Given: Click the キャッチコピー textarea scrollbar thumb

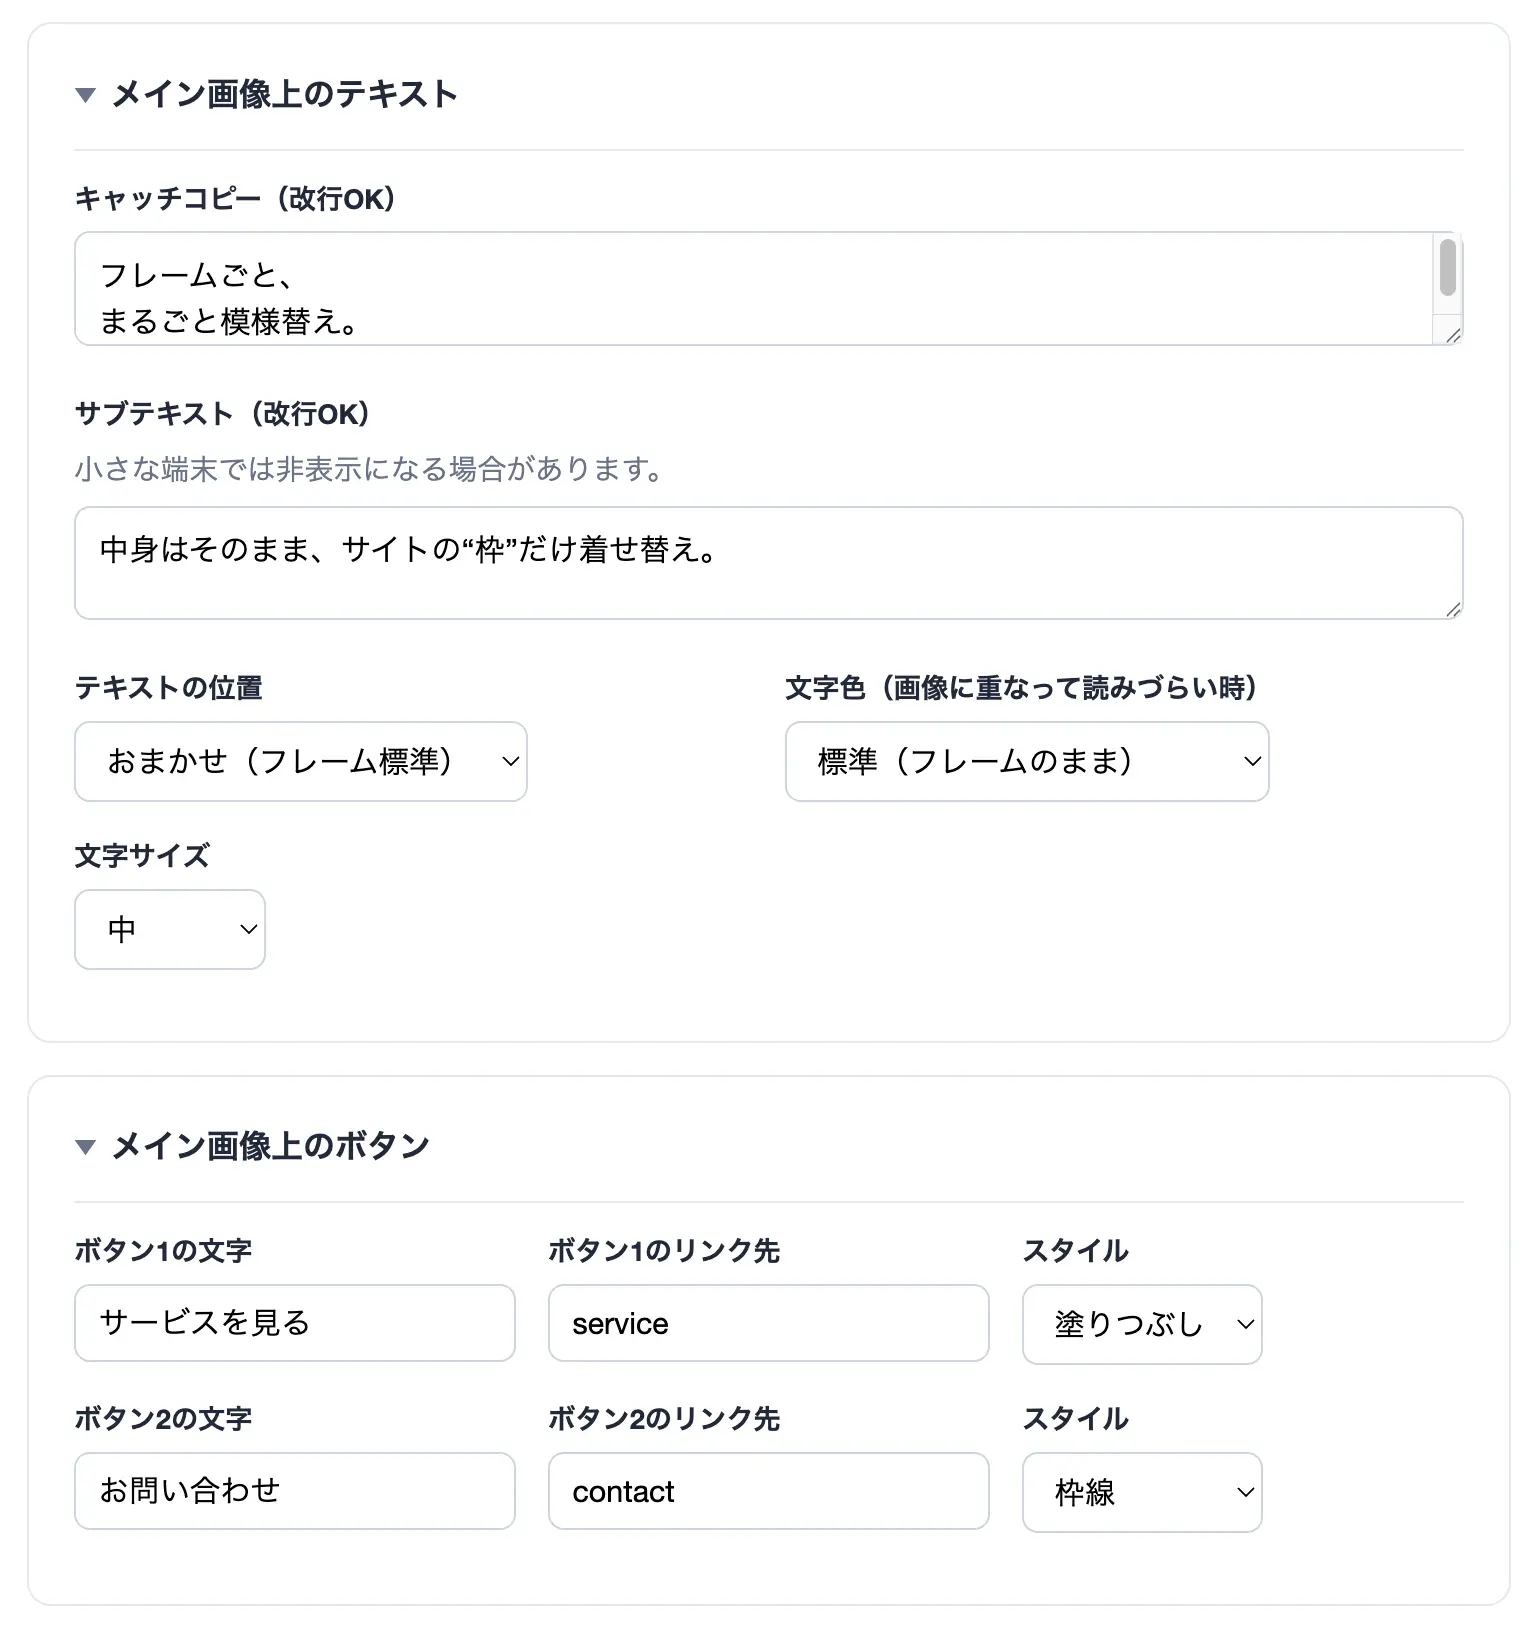Looking at the screenshot, I should click(1448, 267).
